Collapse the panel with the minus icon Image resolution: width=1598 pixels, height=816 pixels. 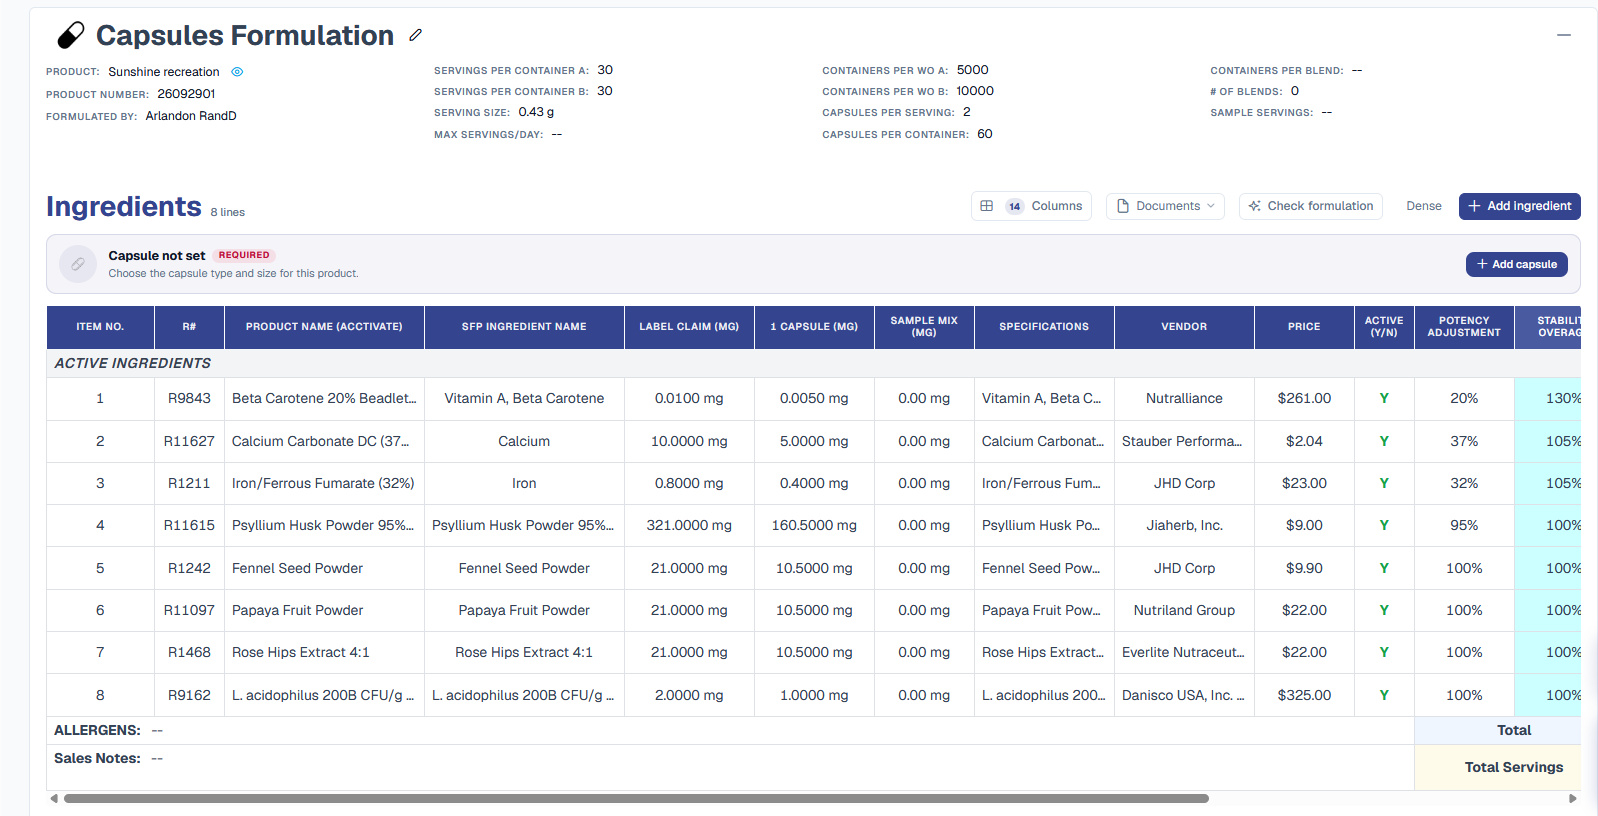pyautogui.click(x=1564, y=35)
